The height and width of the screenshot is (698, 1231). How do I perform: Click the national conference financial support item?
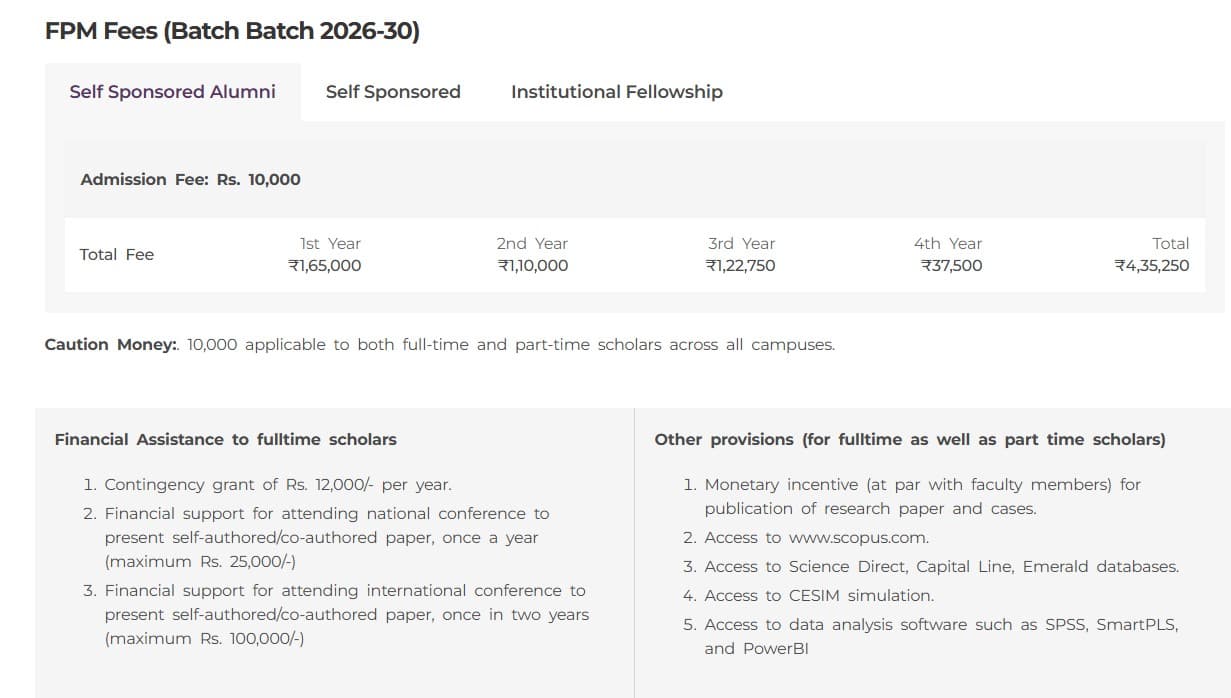326,538
